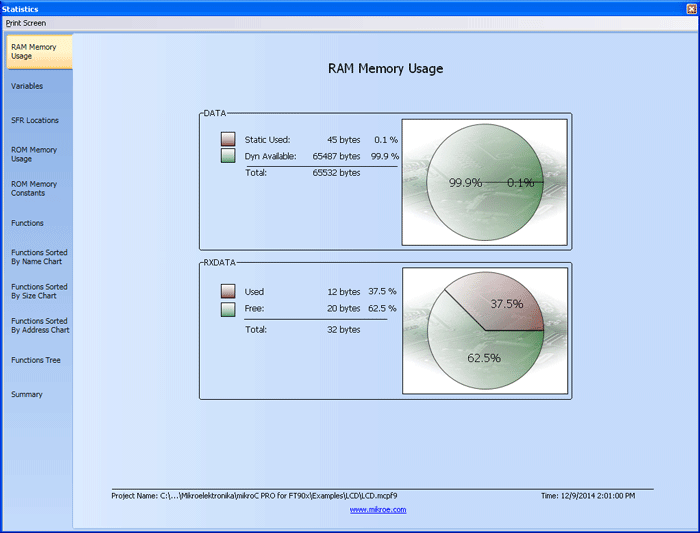Click the '12 bytes' value
The height and width of the screenshot is (533, 700).
343,292
